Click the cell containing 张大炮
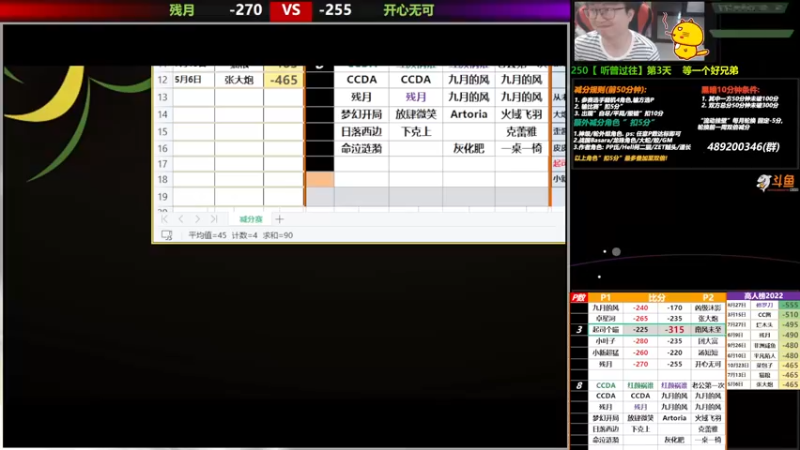 click(x=239, y=80)
